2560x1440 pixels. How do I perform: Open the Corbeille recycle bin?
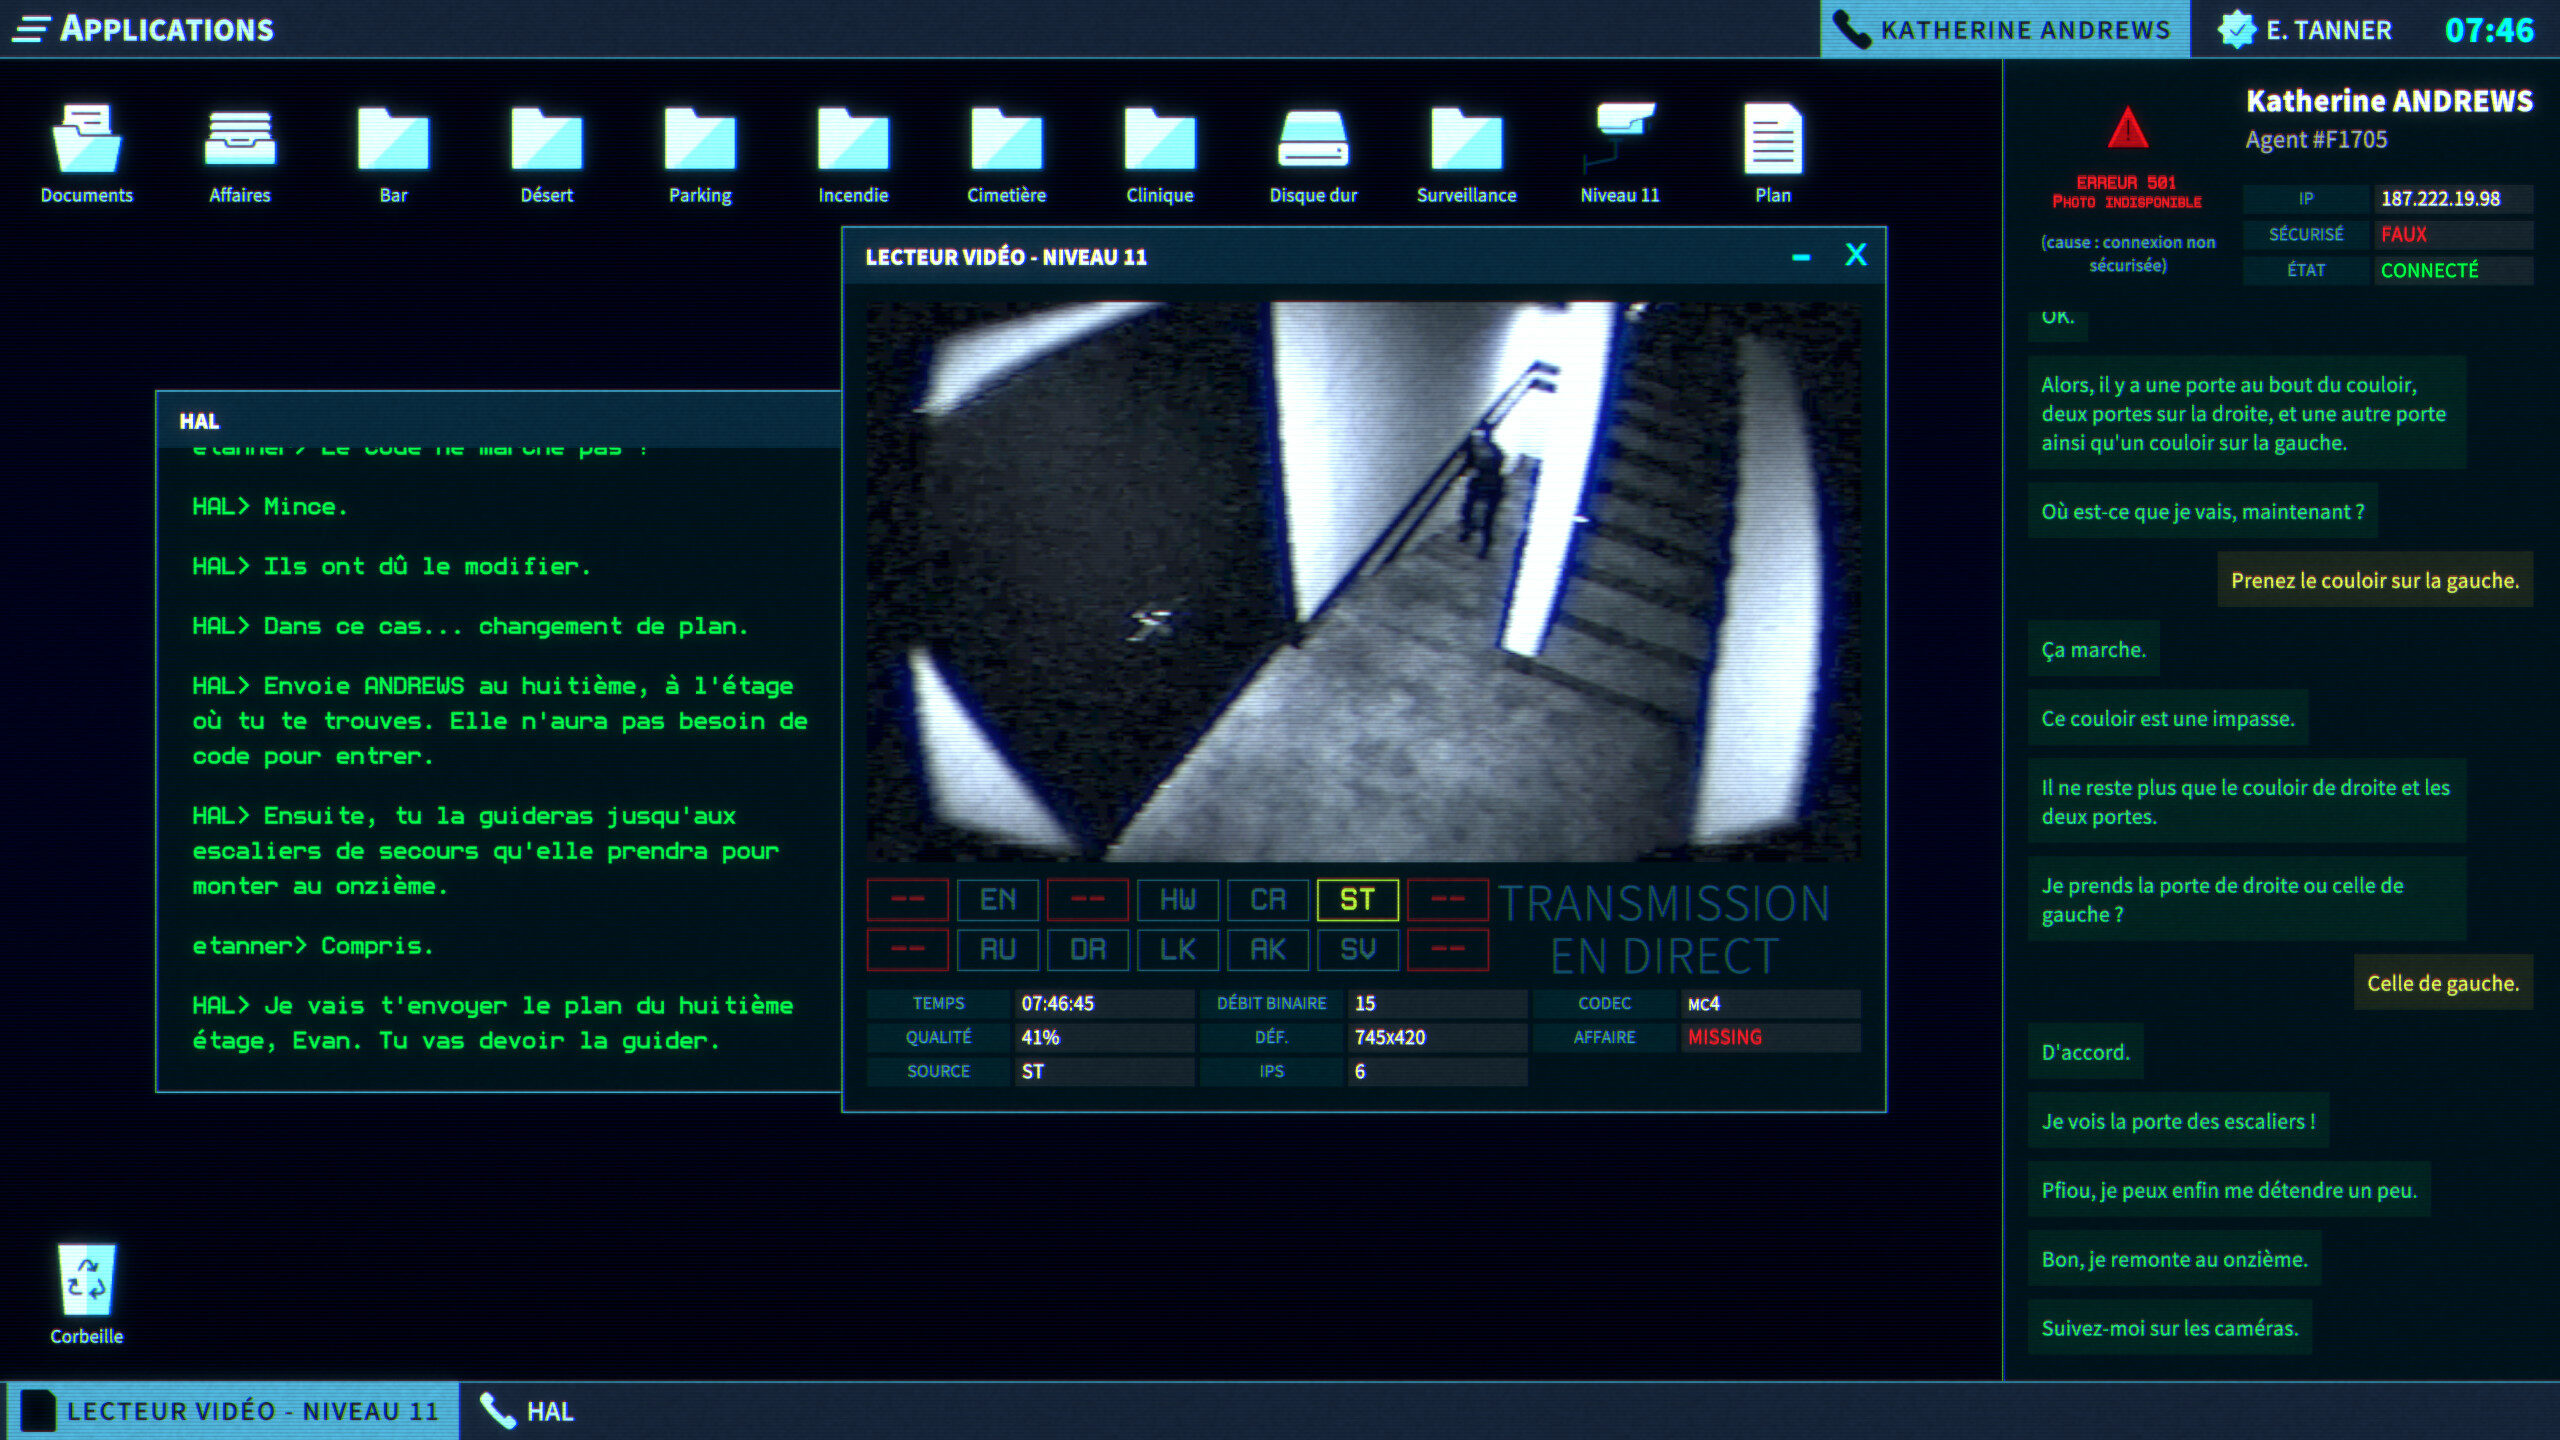coord(87,1294)
